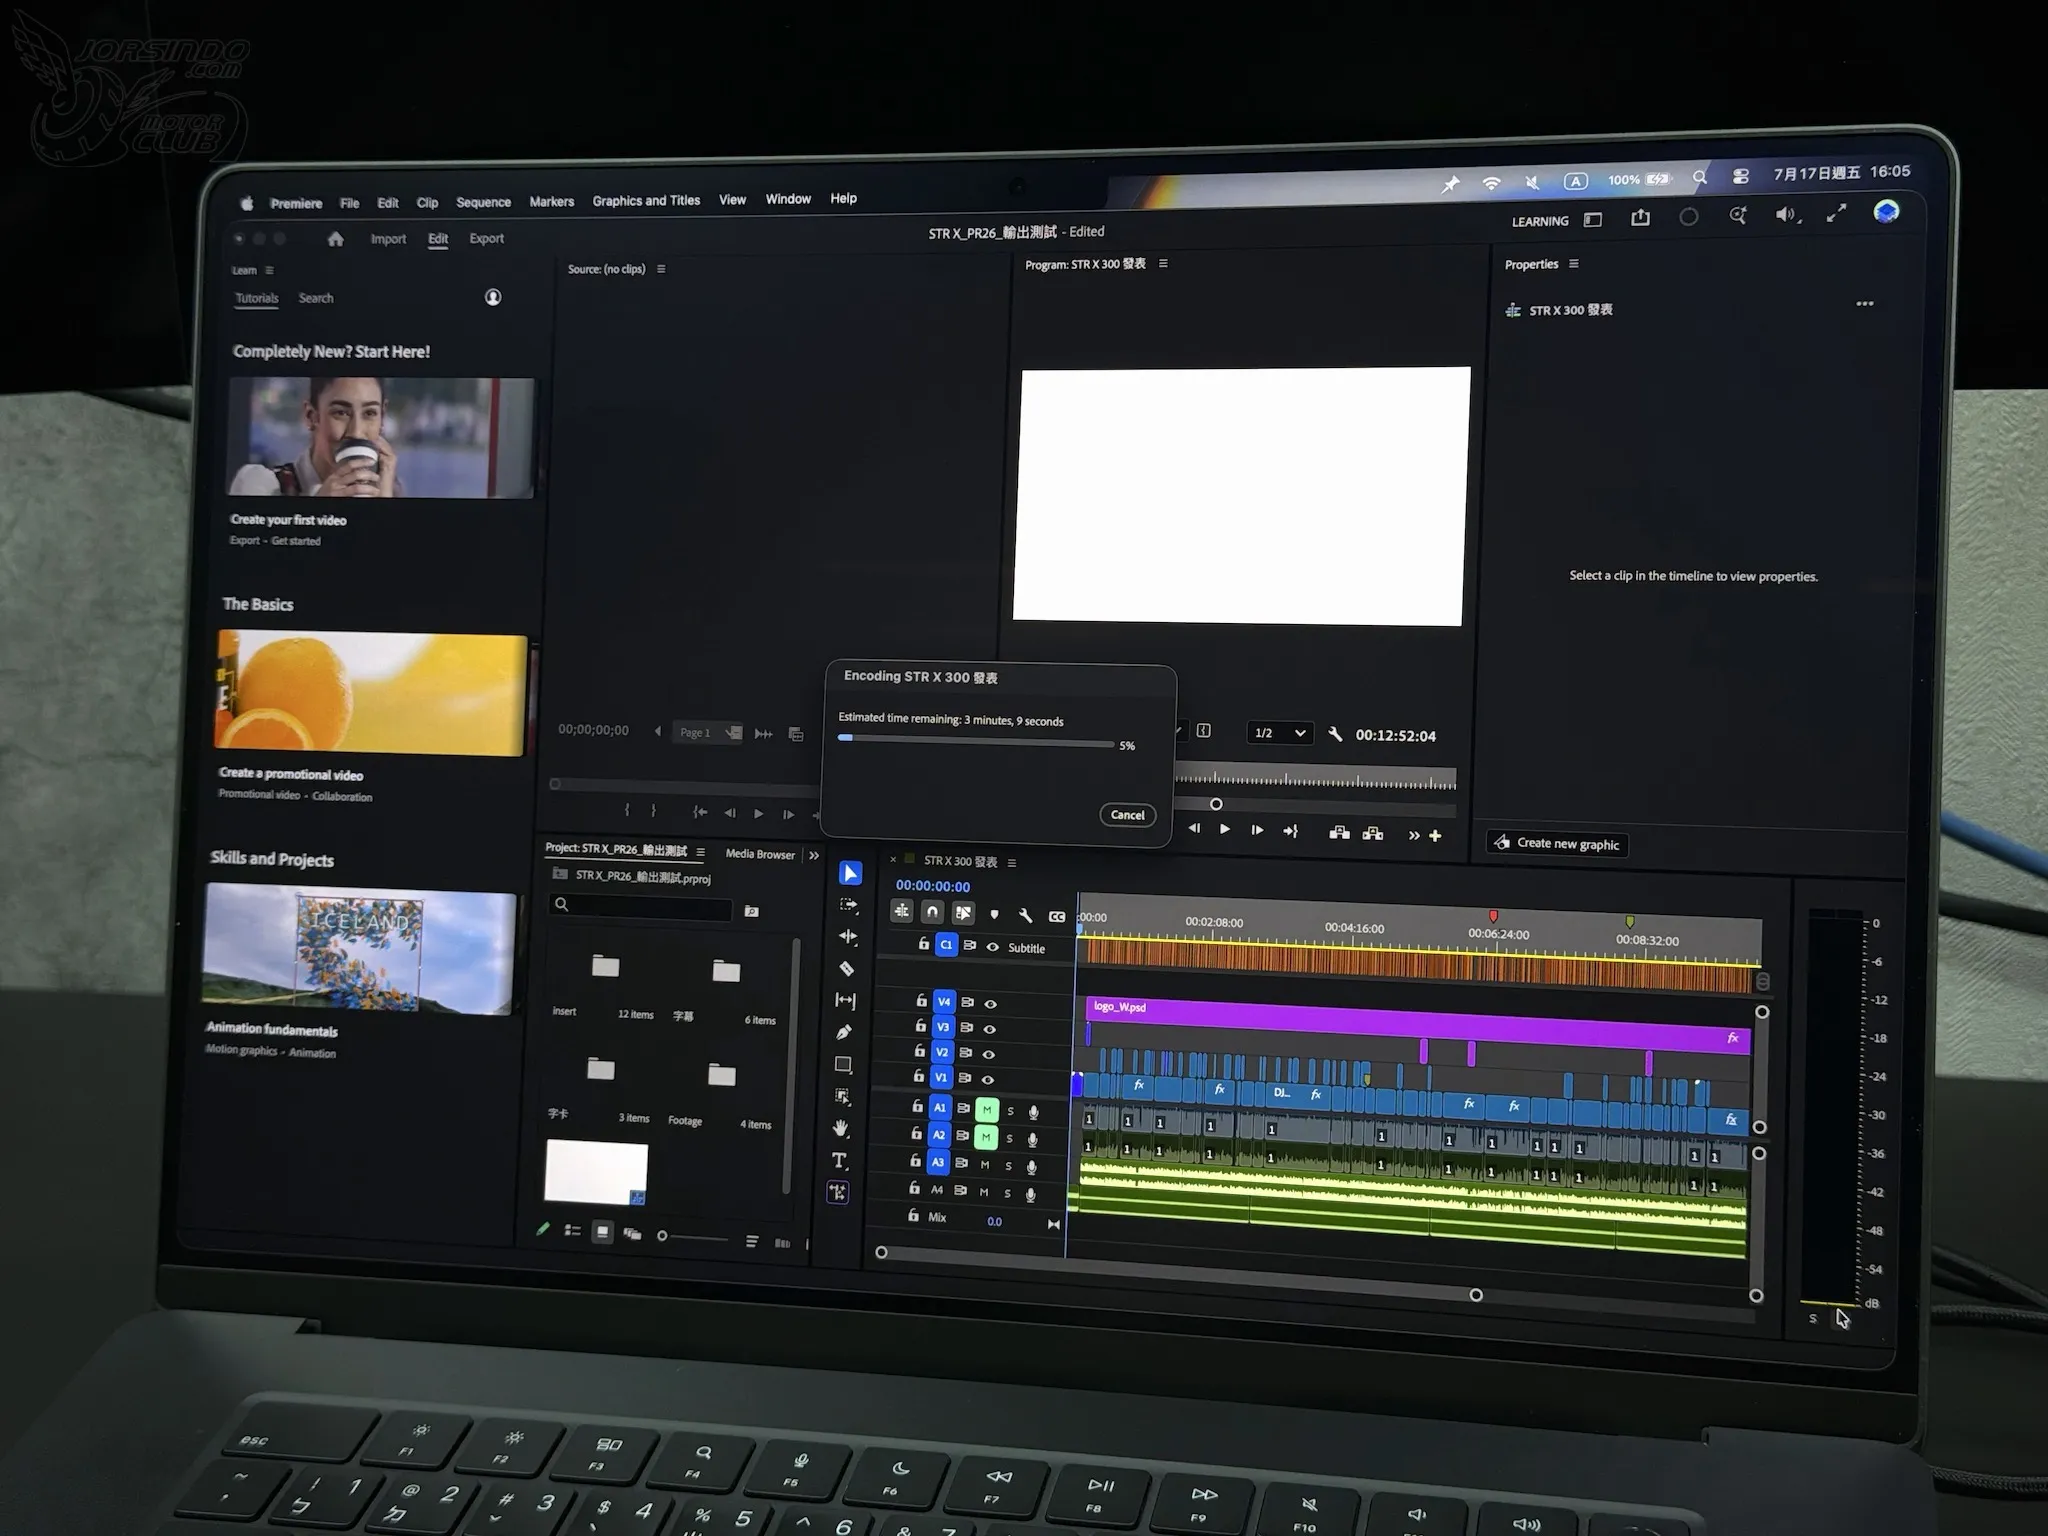Toggle linked selection in timeline
2048x1536 pixels.
tap(963, 912)
